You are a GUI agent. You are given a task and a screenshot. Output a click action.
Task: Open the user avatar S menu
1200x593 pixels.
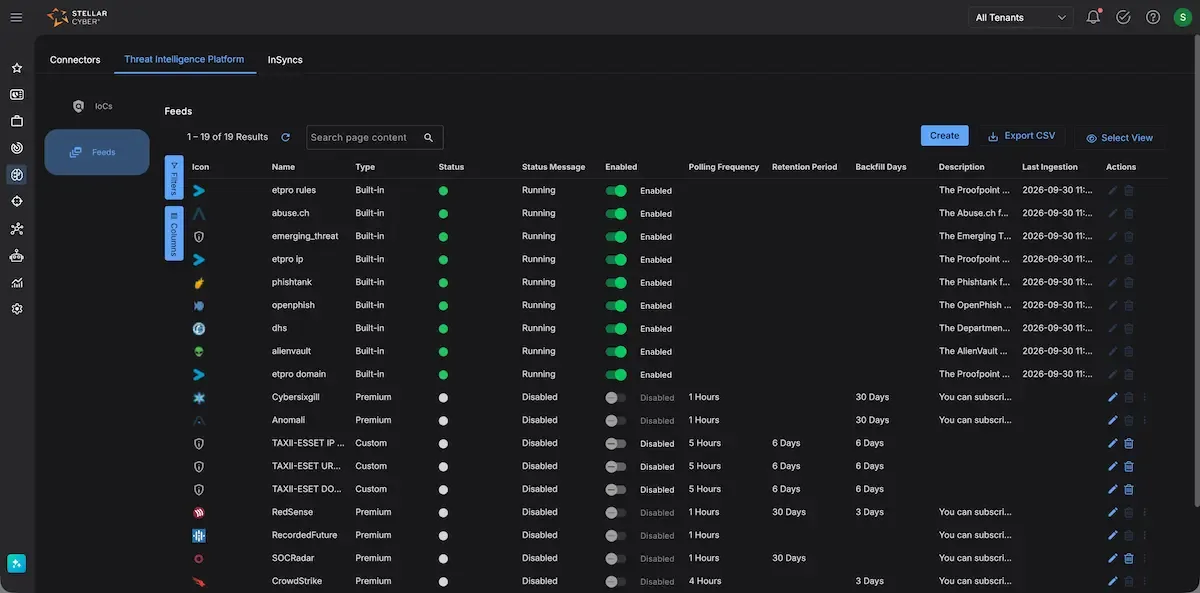[1183, 17]
